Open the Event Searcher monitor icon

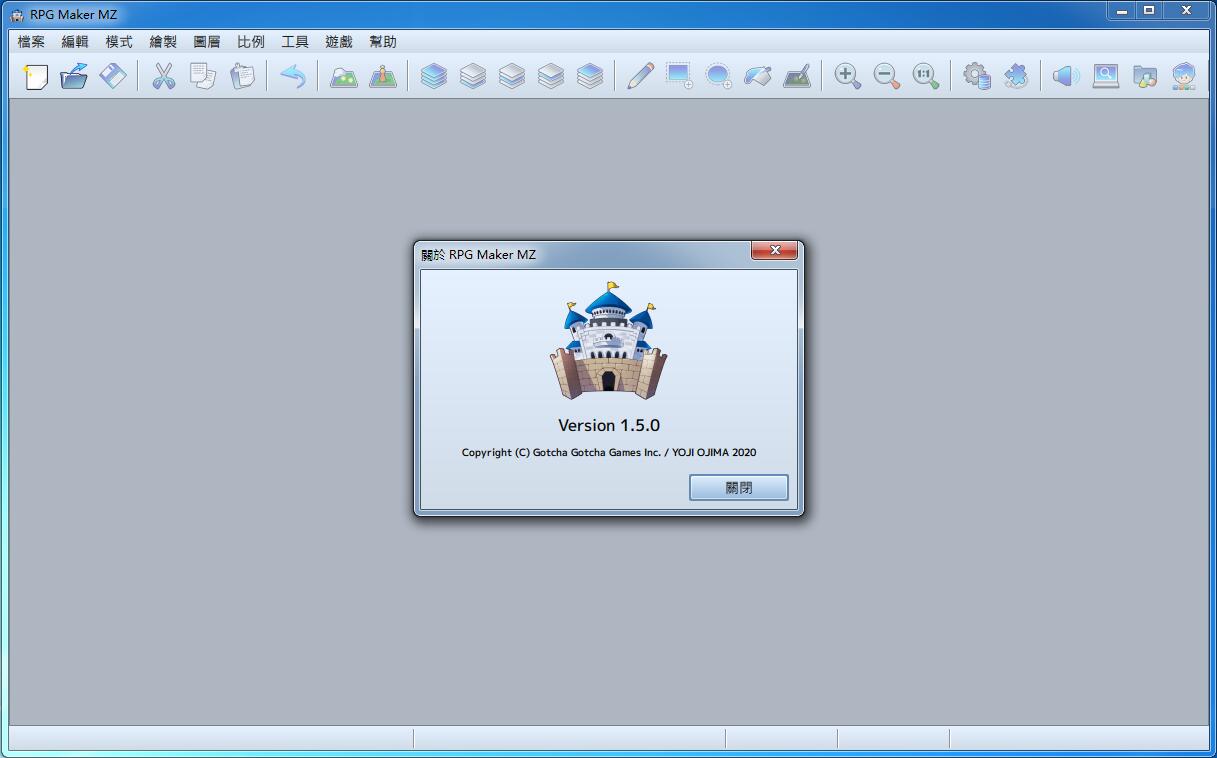click(x=1105, y=76)
